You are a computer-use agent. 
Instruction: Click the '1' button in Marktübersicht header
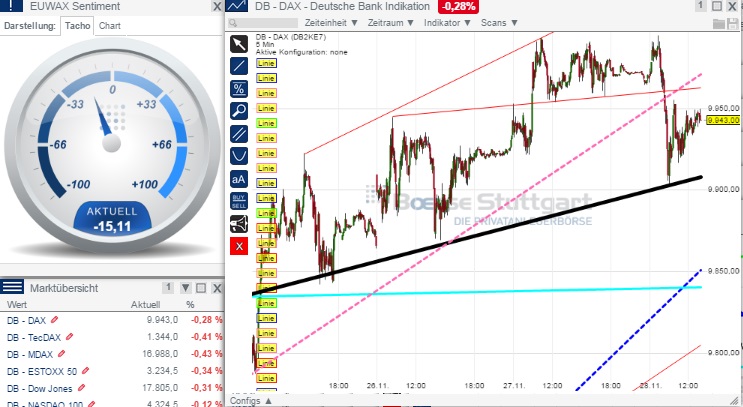click(167, 287)
